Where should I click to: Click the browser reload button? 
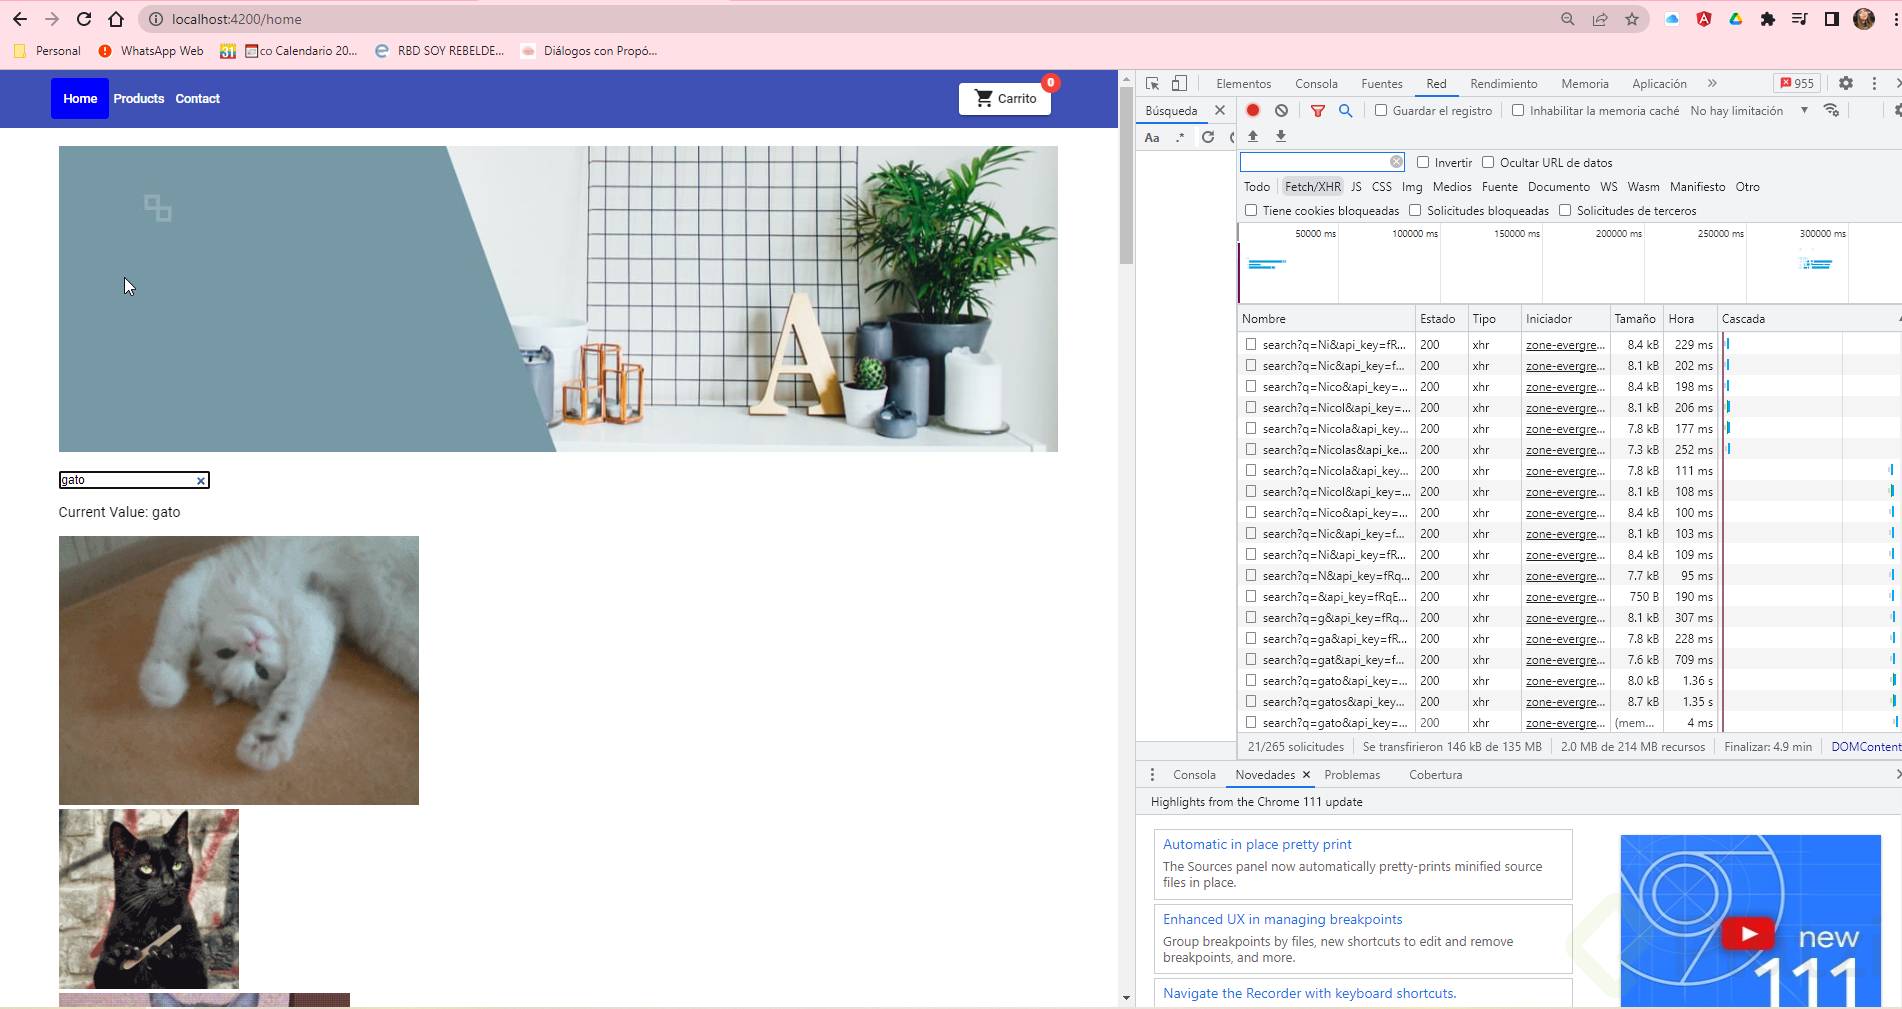coord(84,19)
